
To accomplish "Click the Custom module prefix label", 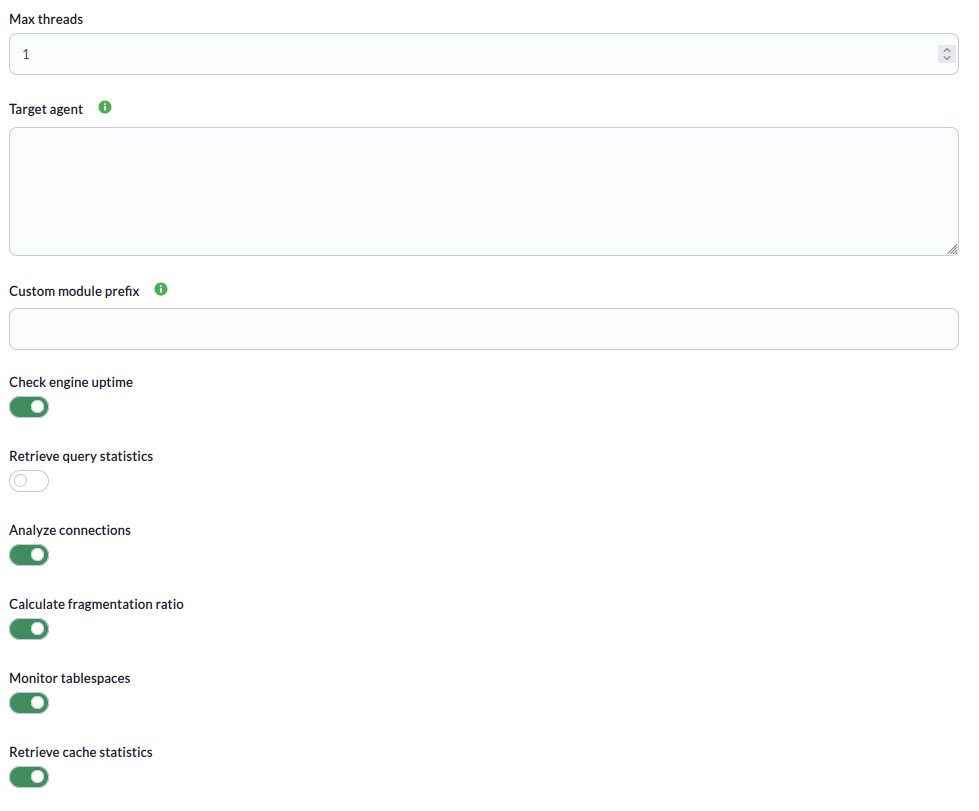I will pyautogui.click(x=74, y=292).
